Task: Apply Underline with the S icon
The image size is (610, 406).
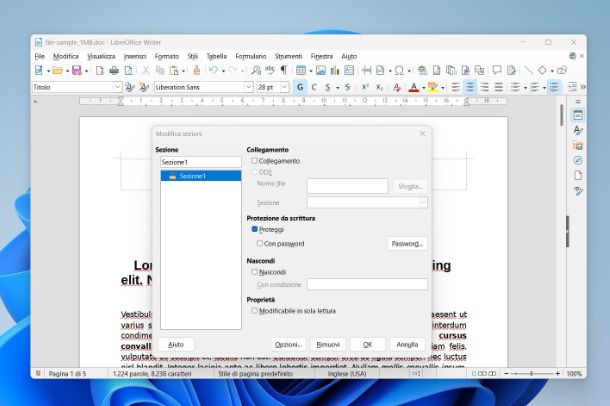Action: coord(328,87)
